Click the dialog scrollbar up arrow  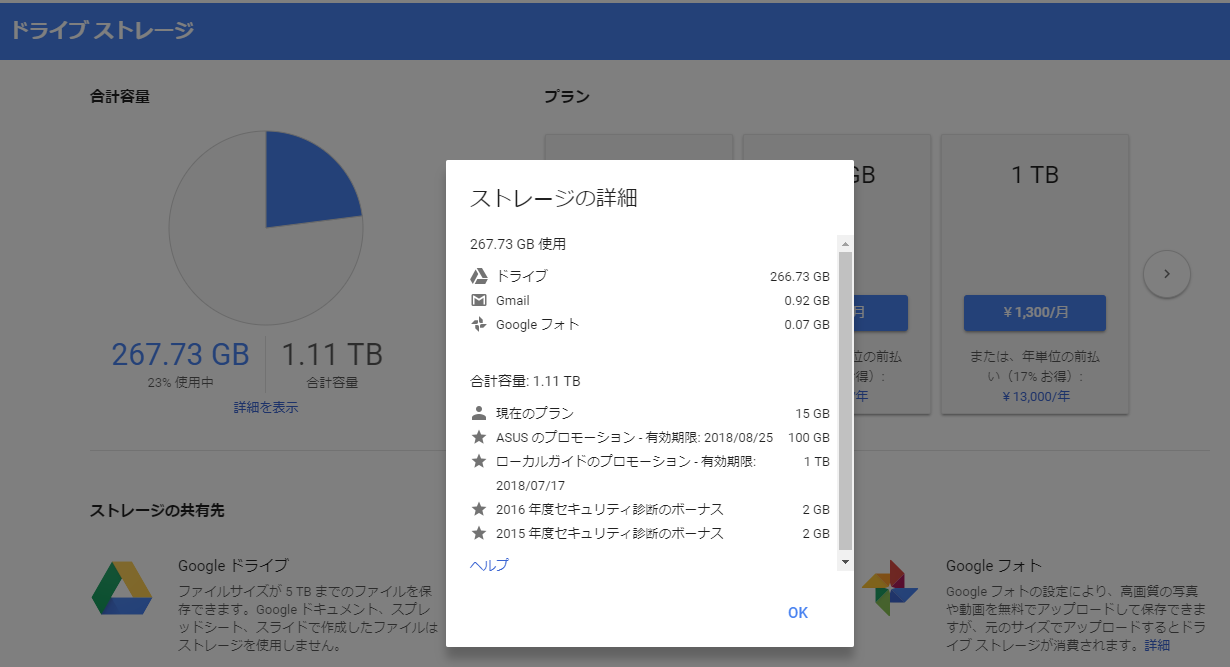tap(846, 244)
